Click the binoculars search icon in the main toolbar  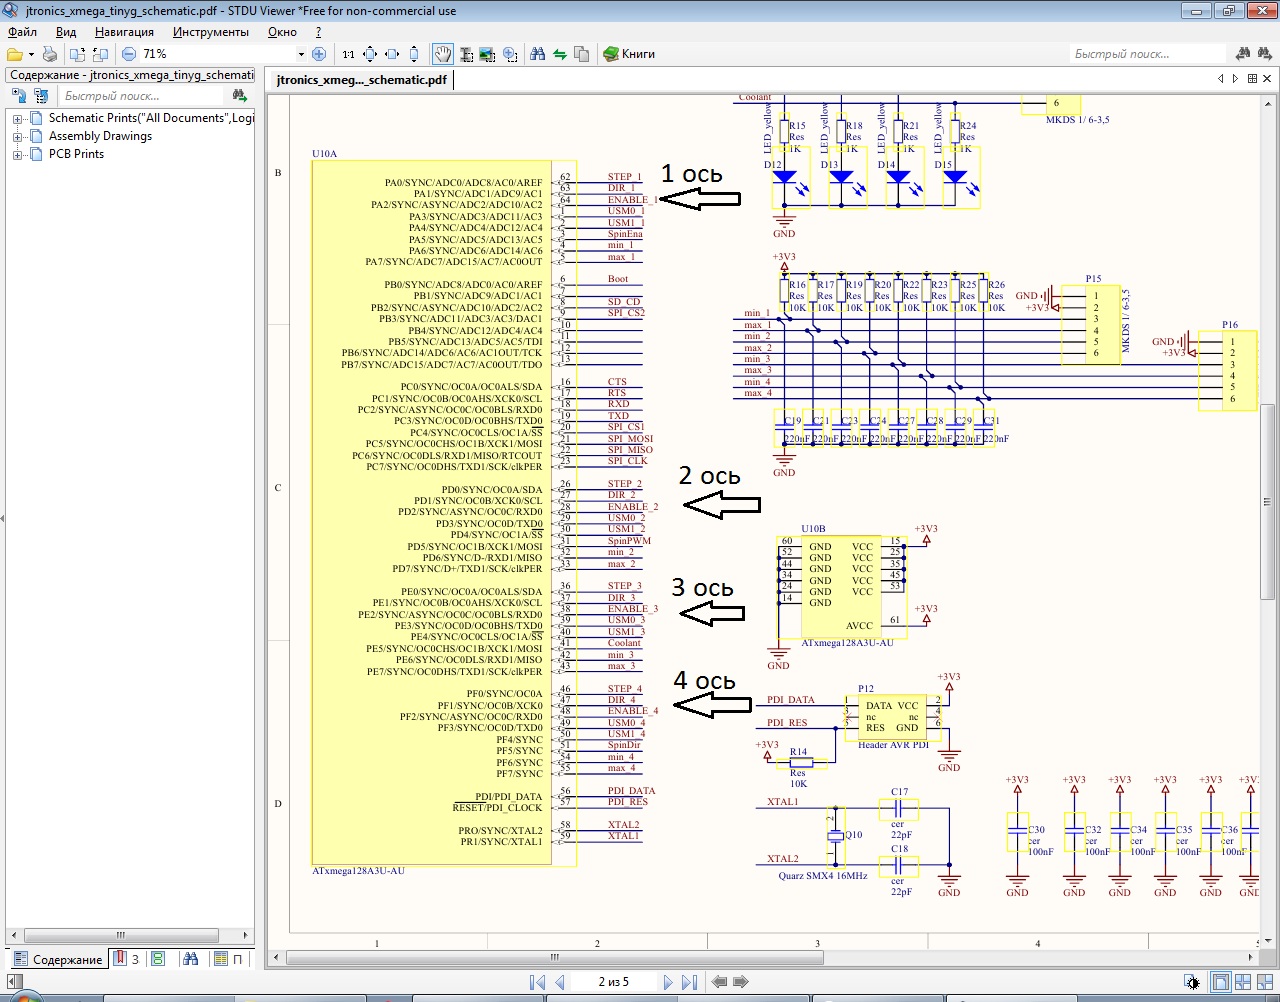[x=538, y=54]
